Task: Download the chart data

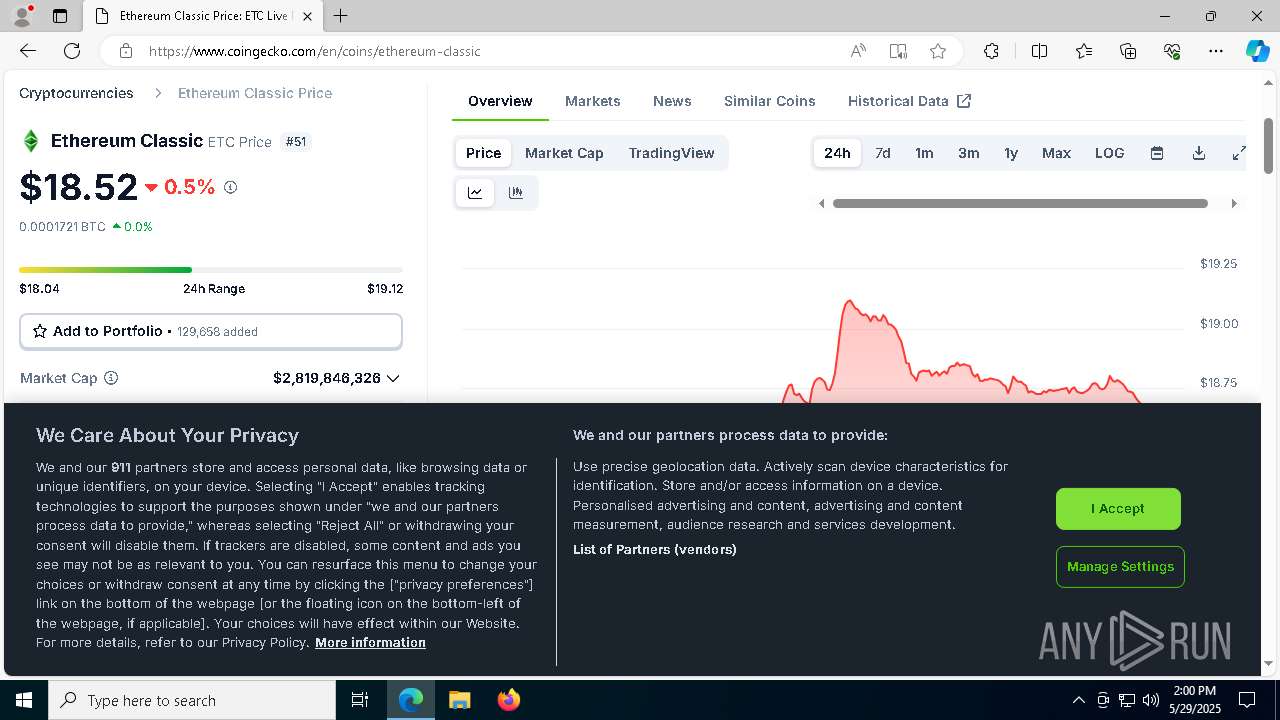Action: click(x=1198, y=153)
